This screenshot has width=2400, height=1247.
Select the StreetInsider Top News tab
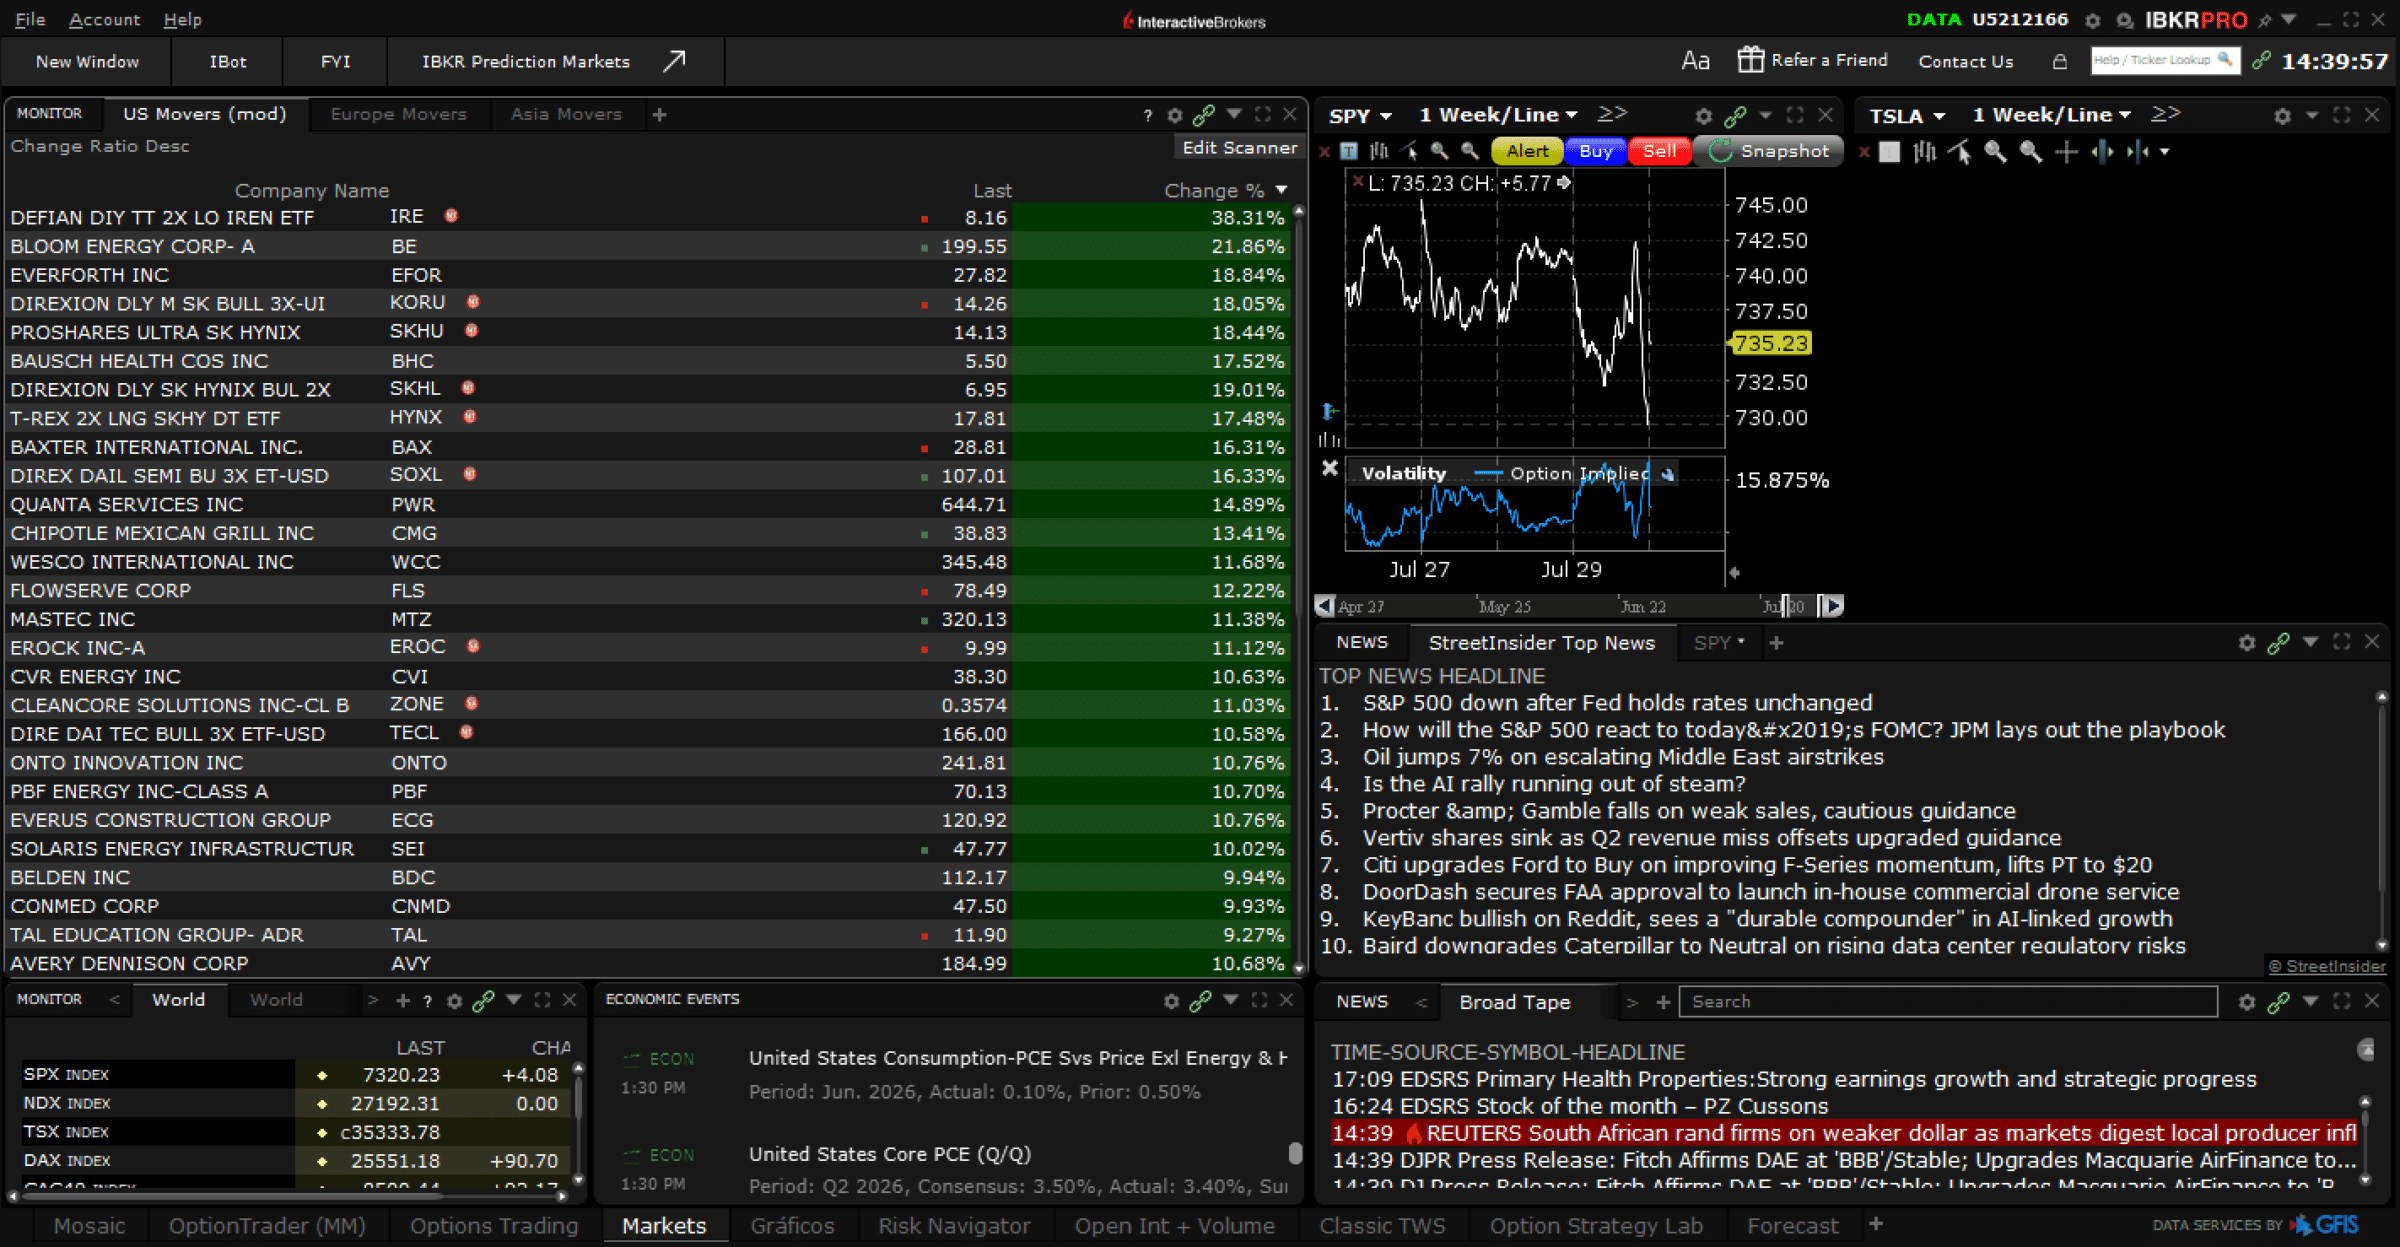click(x=1541, y=643)
